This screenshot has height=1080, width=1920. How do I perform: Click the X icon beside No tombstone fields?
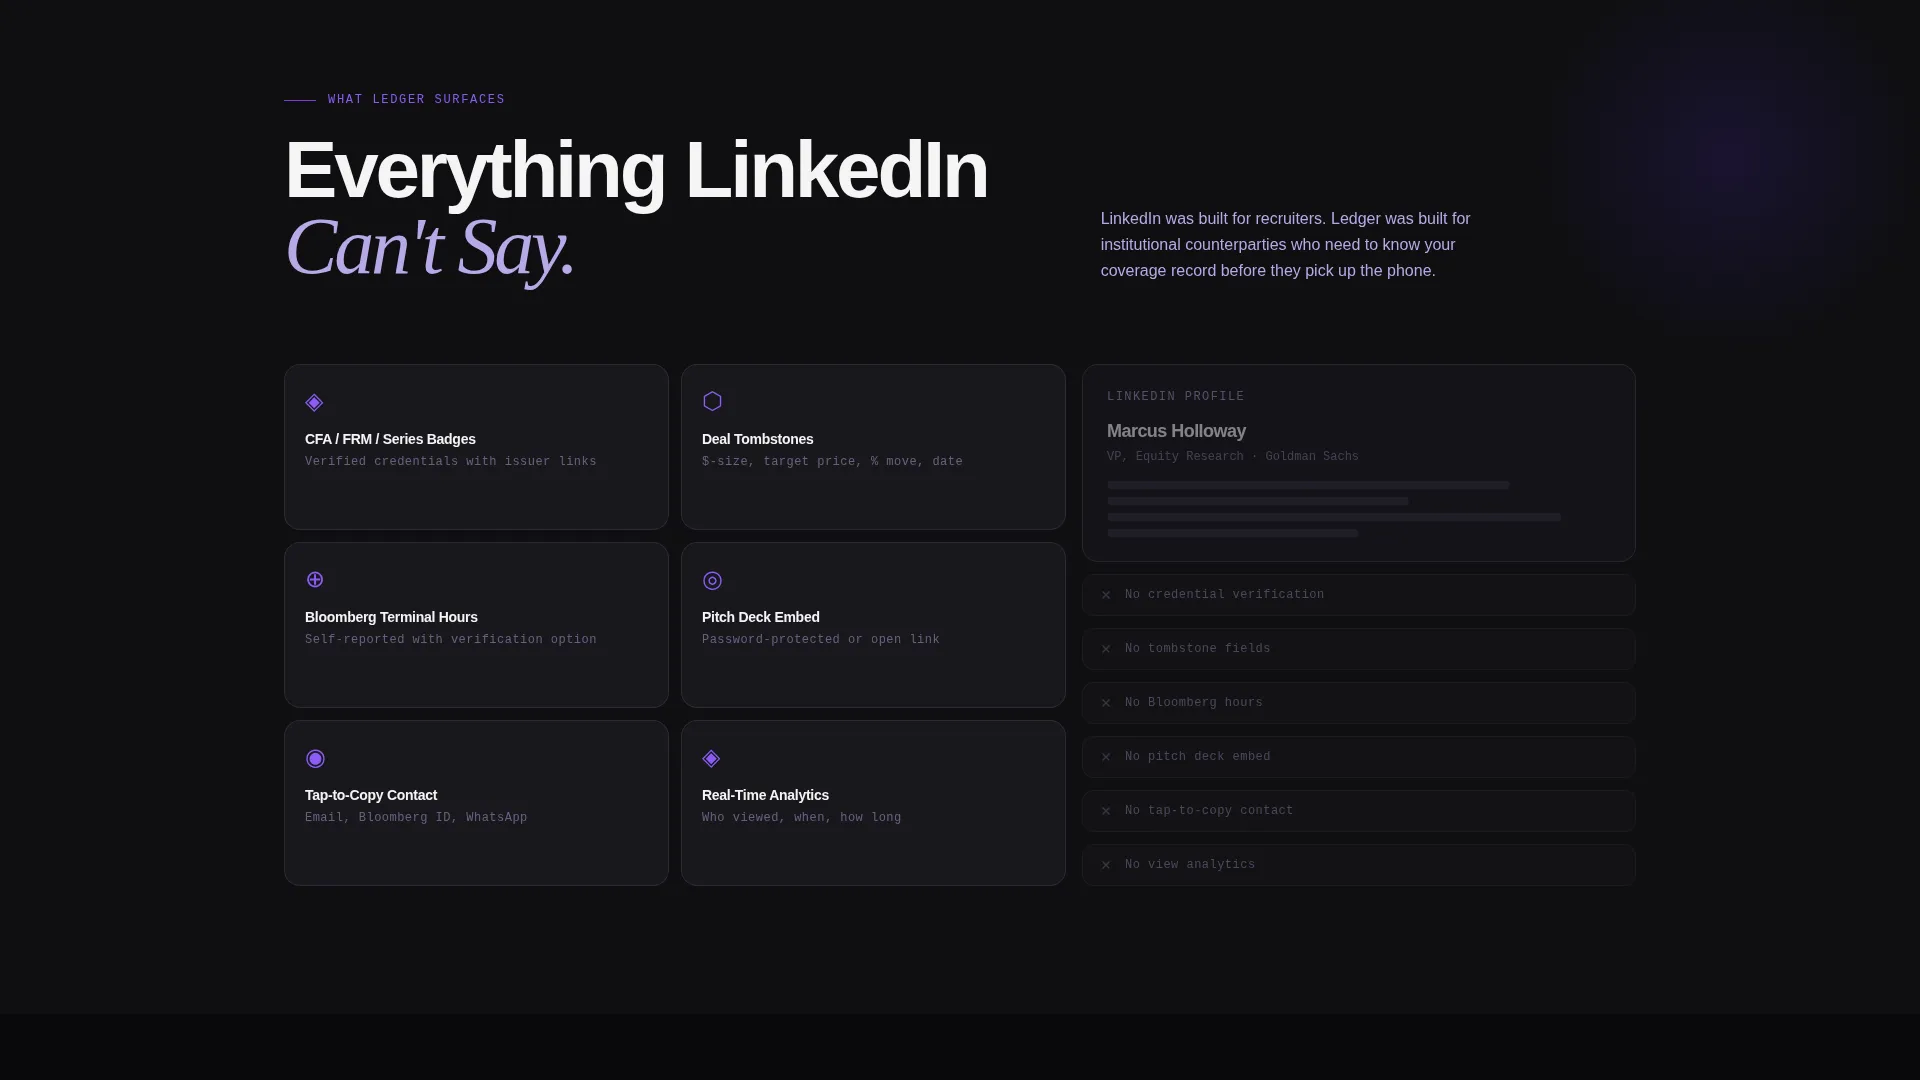tap(1106, 649)
